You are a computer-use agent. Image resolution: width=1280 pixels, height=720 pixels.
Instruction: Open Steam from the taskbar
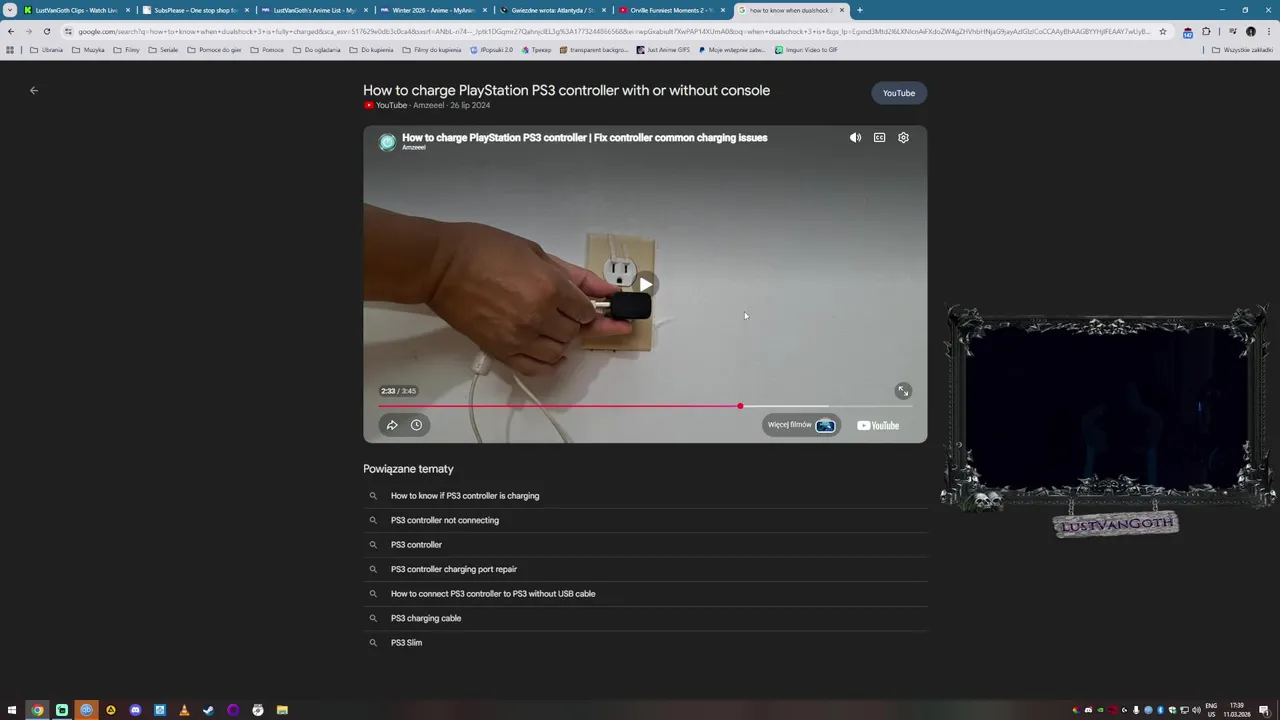(208, 710)
